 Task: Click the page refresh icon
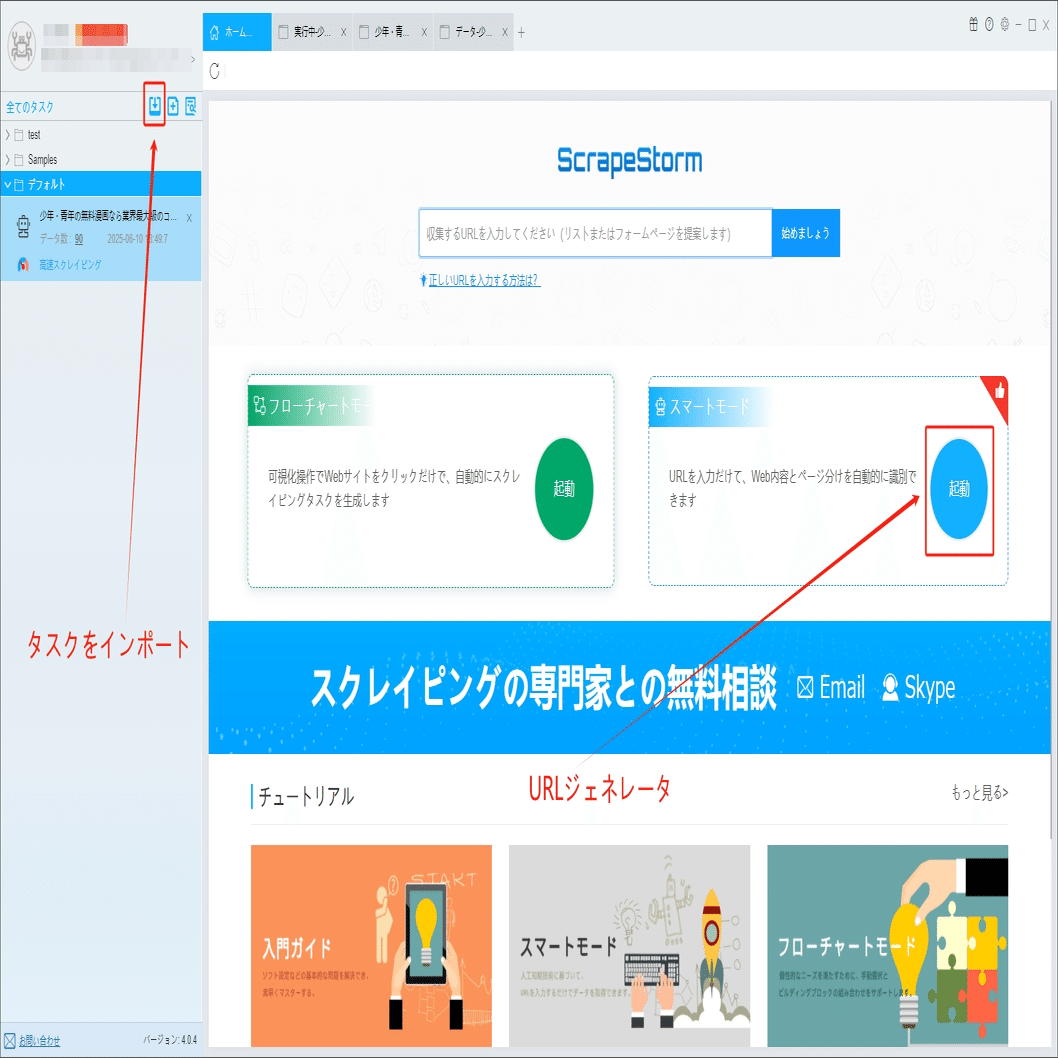(x=215, y=71)
